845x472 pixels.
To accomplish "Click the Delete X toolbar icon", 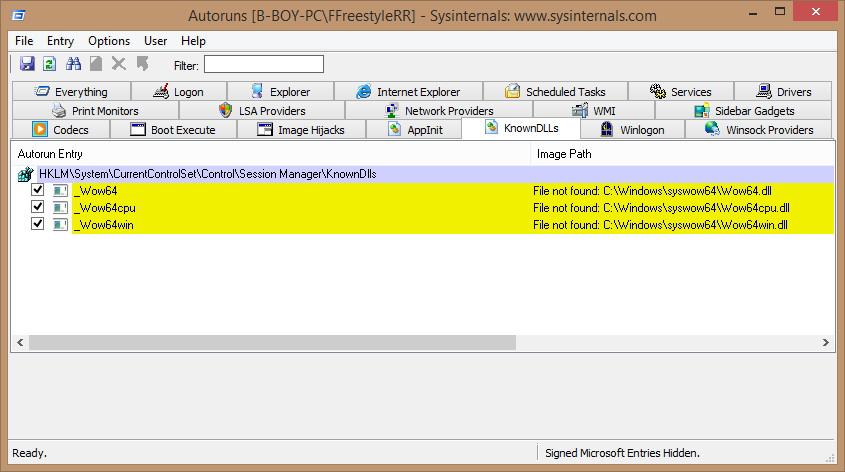I will 119,64.
